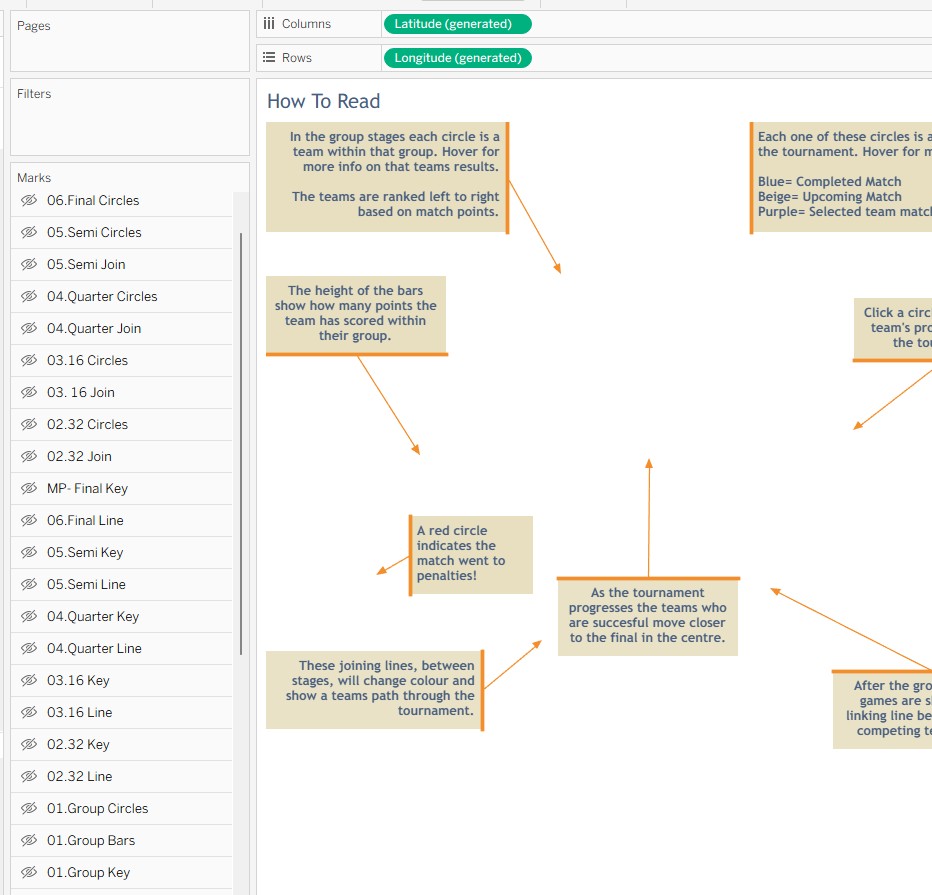Click the Columns shelf icon
The width and height of the screenshot is (932, 895).
(x=269, y=24)
